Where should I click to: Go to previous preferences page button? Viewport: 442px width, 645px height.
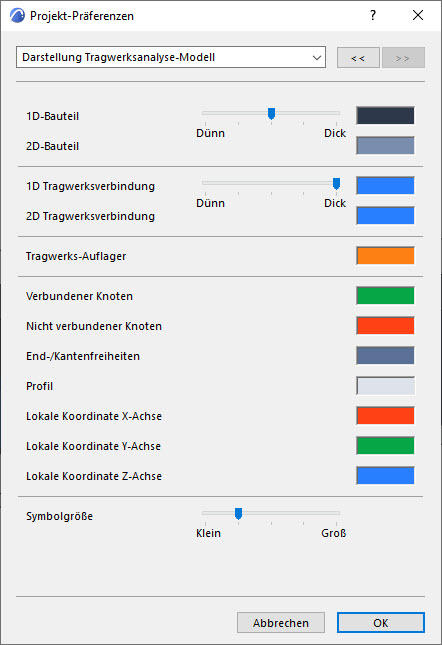(358, 58)
